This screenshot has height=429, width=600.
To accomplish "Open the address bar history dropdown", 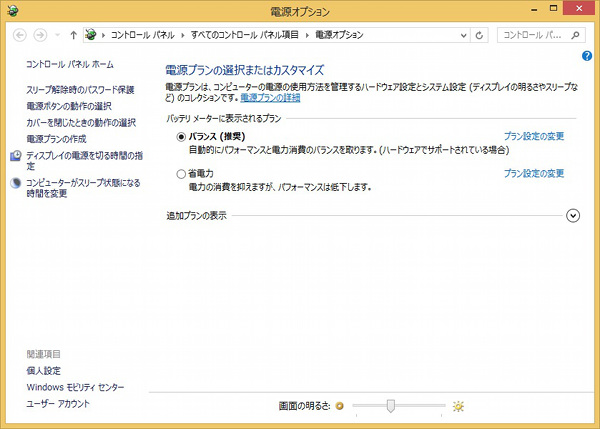I will pos(464,35).
